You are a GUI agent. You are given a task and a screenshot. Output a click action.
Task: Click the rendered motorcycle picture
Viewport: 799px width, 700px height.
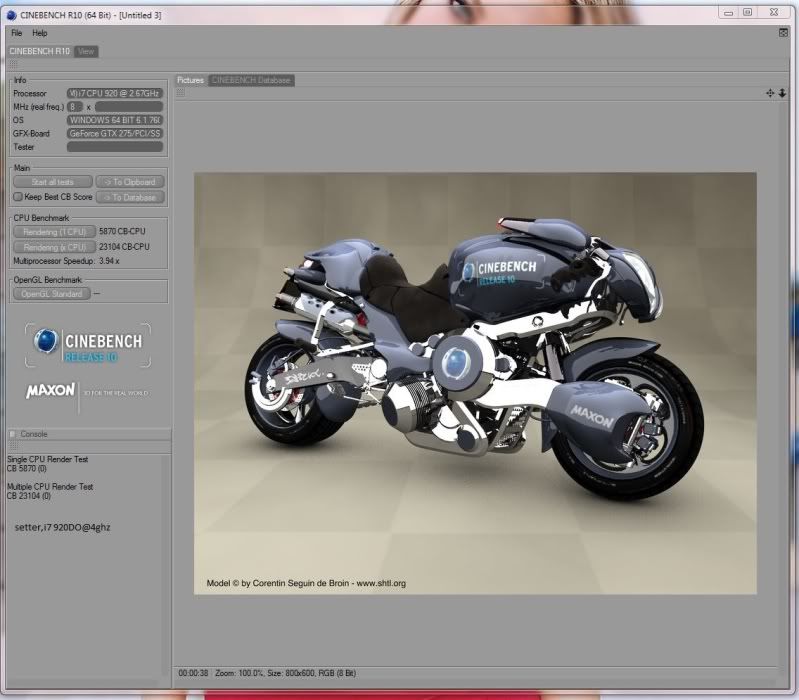click(475, 383)
